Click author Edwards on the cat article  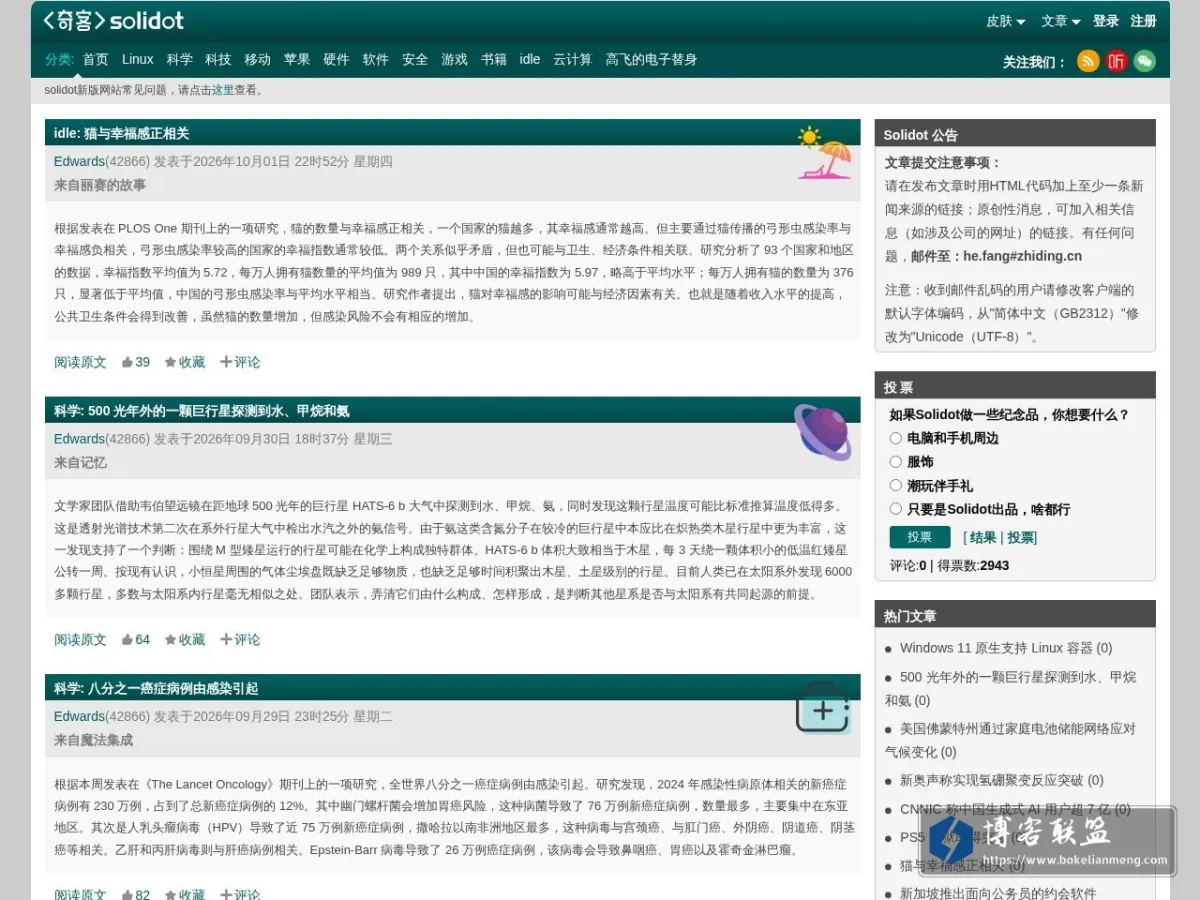79,161
